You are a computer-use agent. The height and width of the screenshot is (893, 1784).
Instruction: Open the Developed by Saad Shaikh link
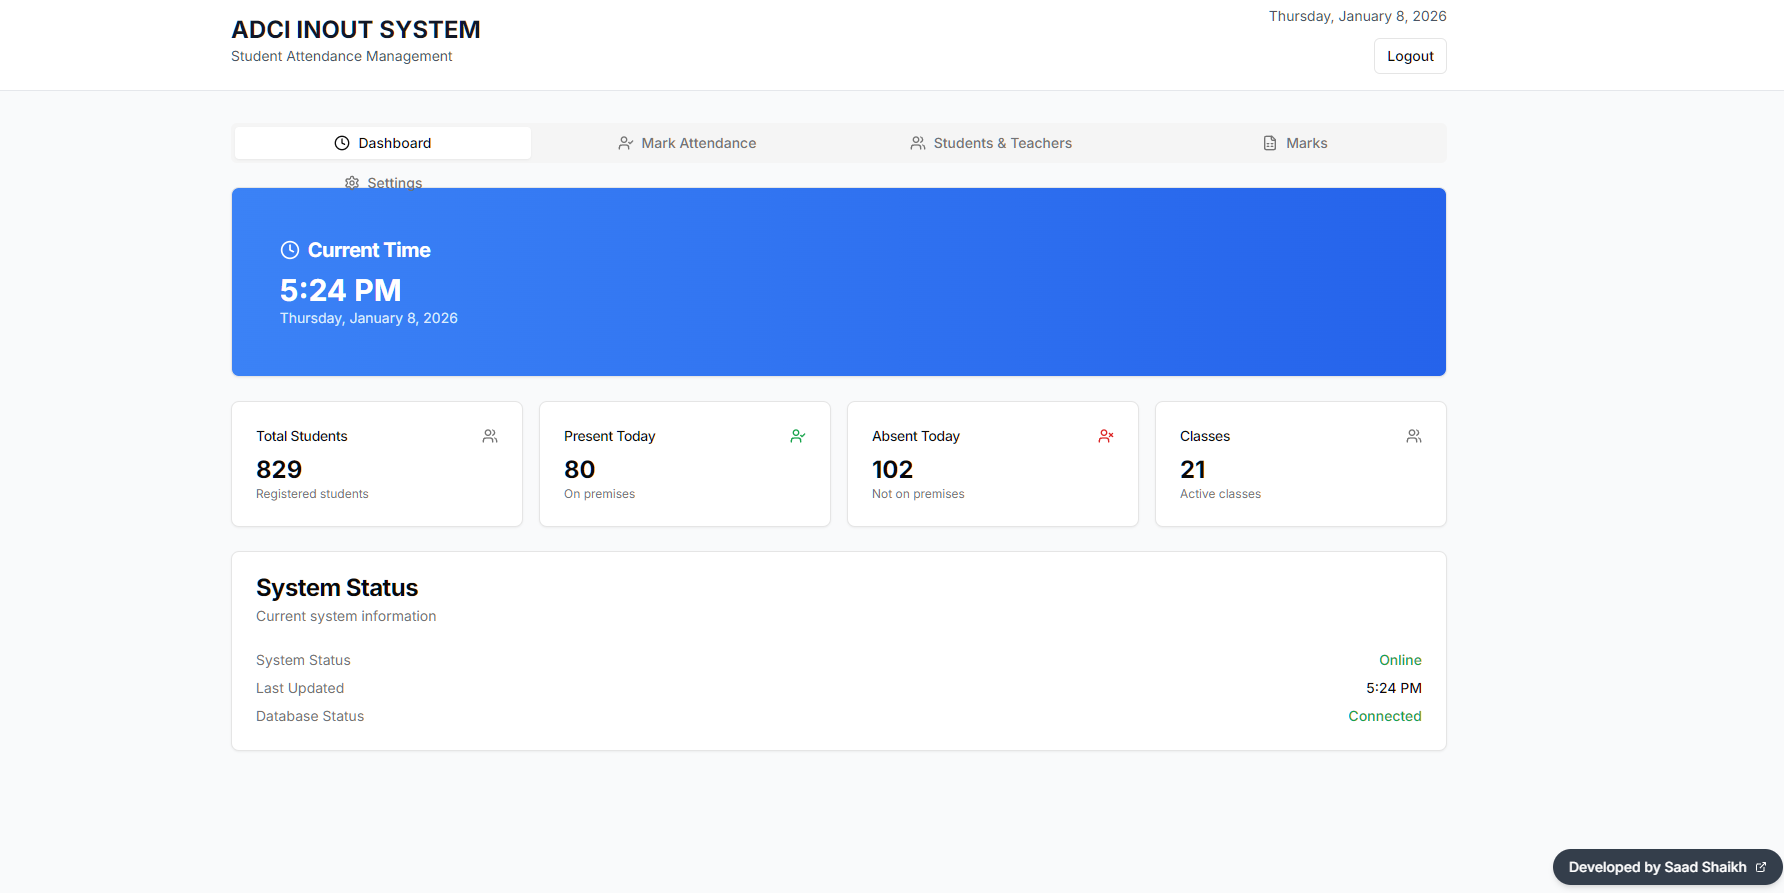click(1657, 867)
